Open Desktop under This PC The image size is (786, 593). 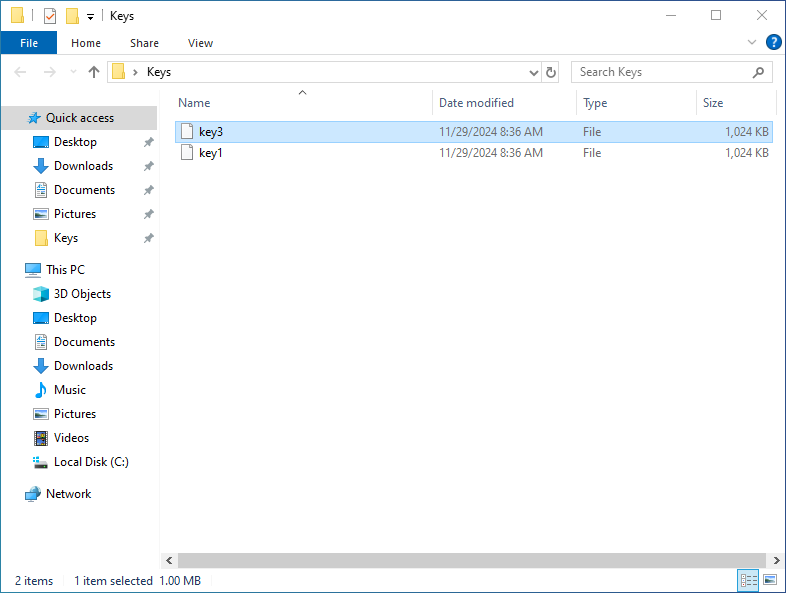tap(75, 318)
